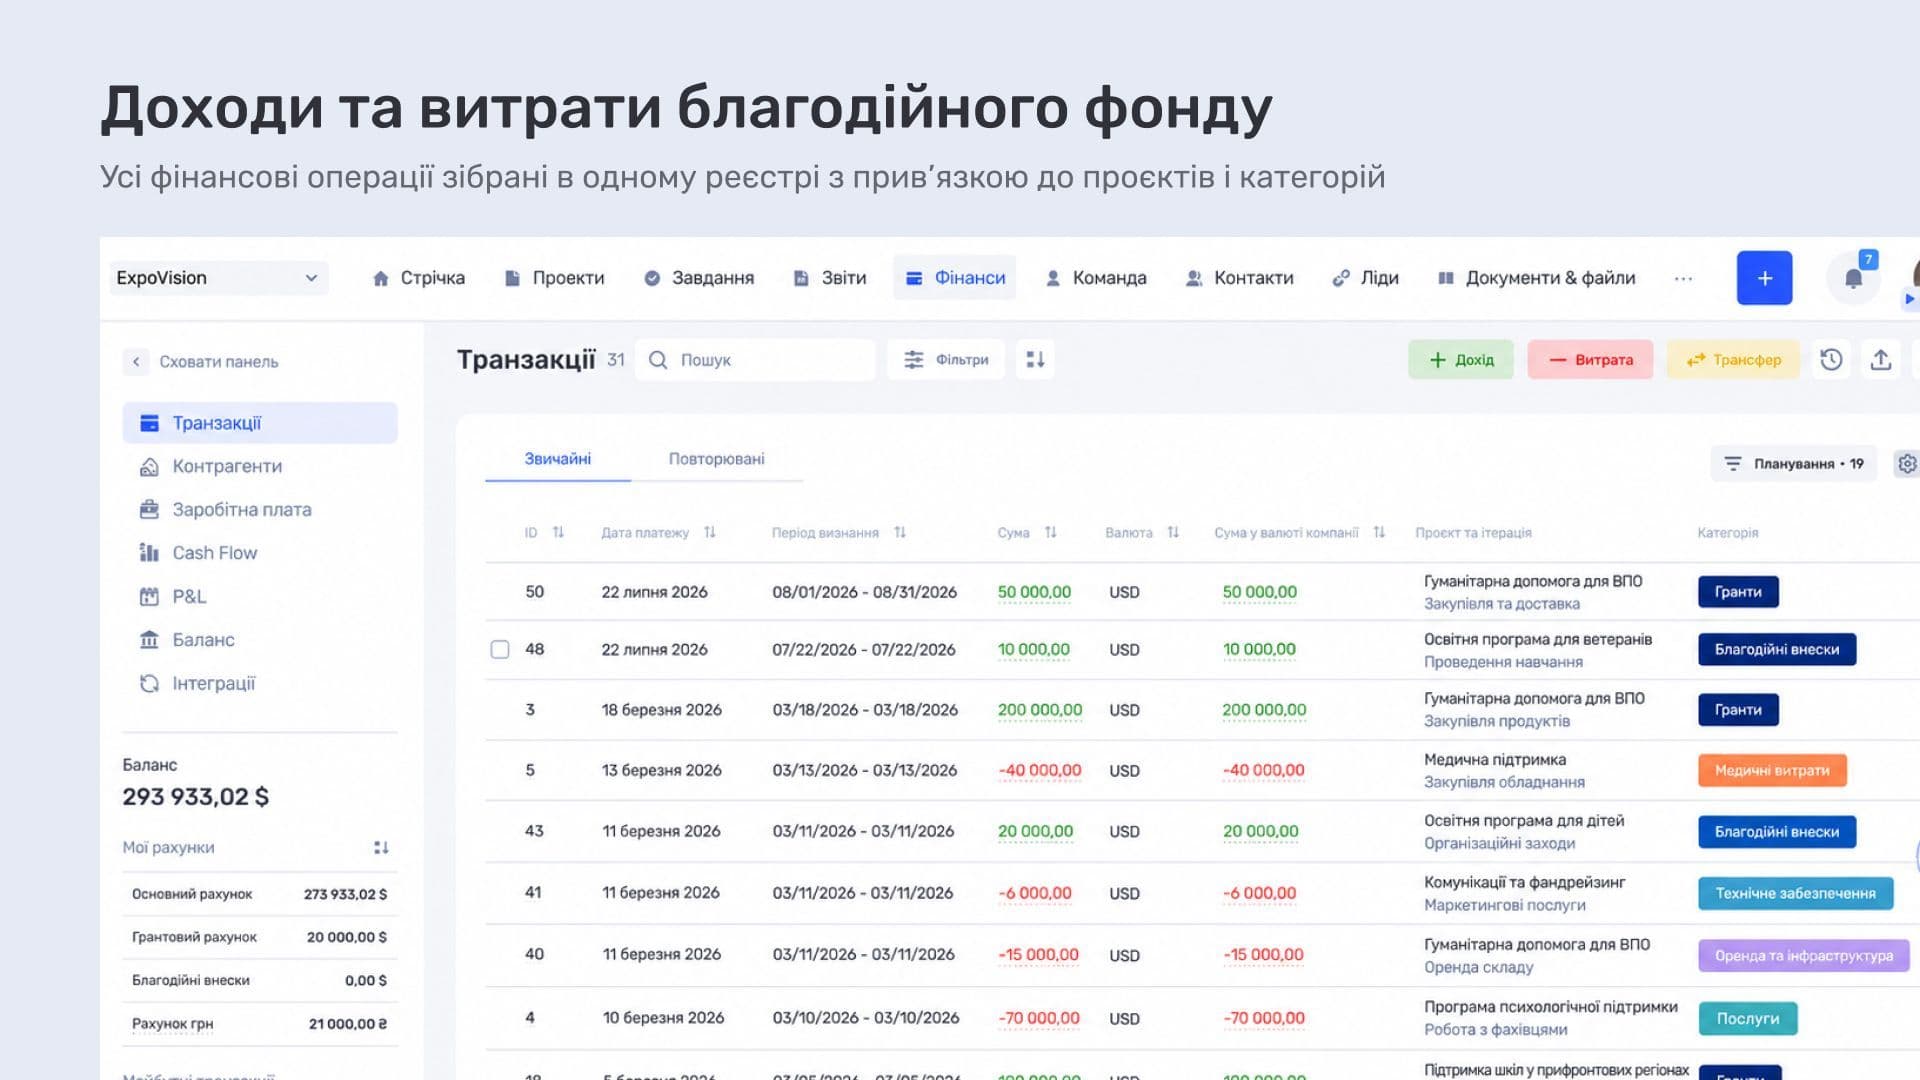Open the history clock icon

click(x=1831, y=360)
